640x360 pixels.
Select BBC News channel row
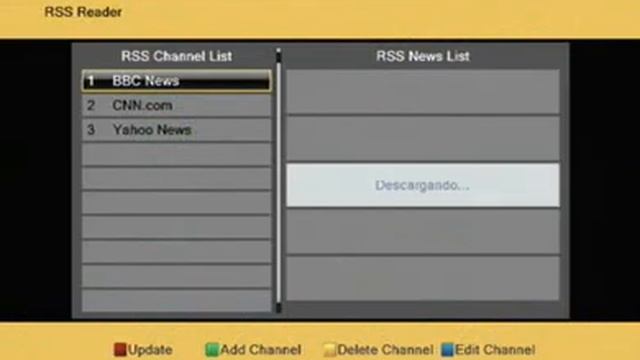pyautogui.click(x=176, y=81)
